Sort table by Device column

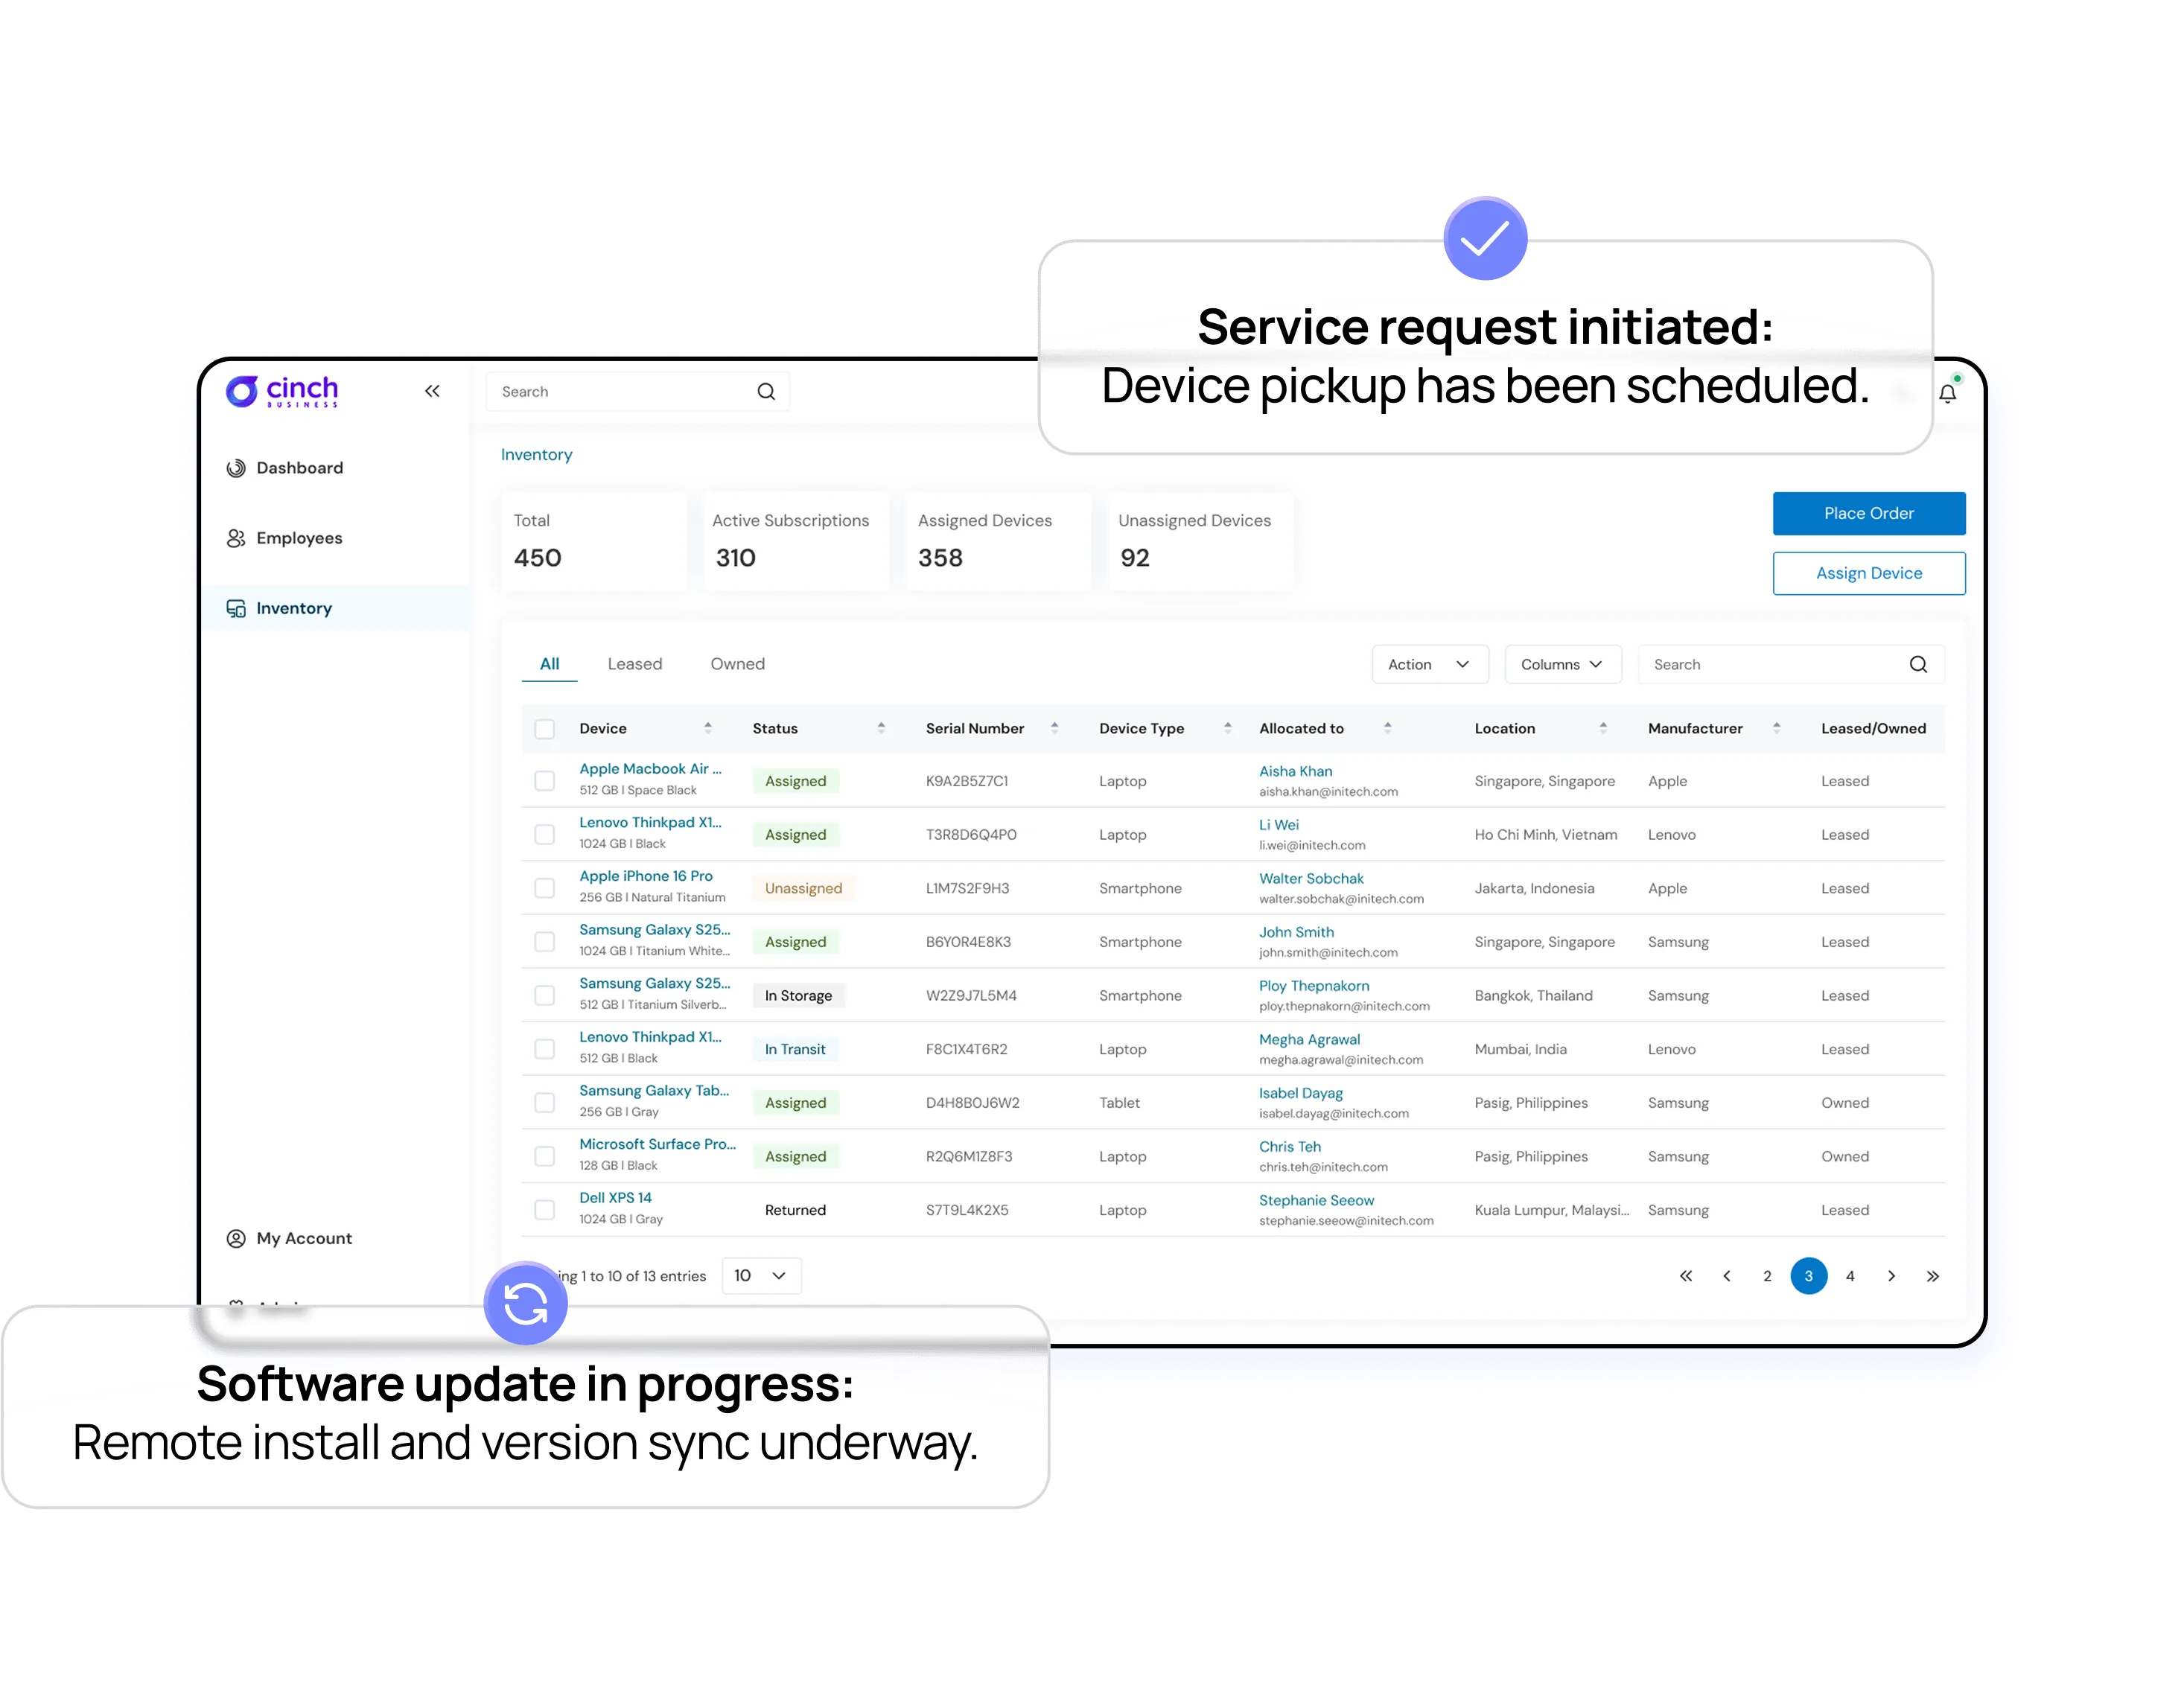[x=707, y=728]
